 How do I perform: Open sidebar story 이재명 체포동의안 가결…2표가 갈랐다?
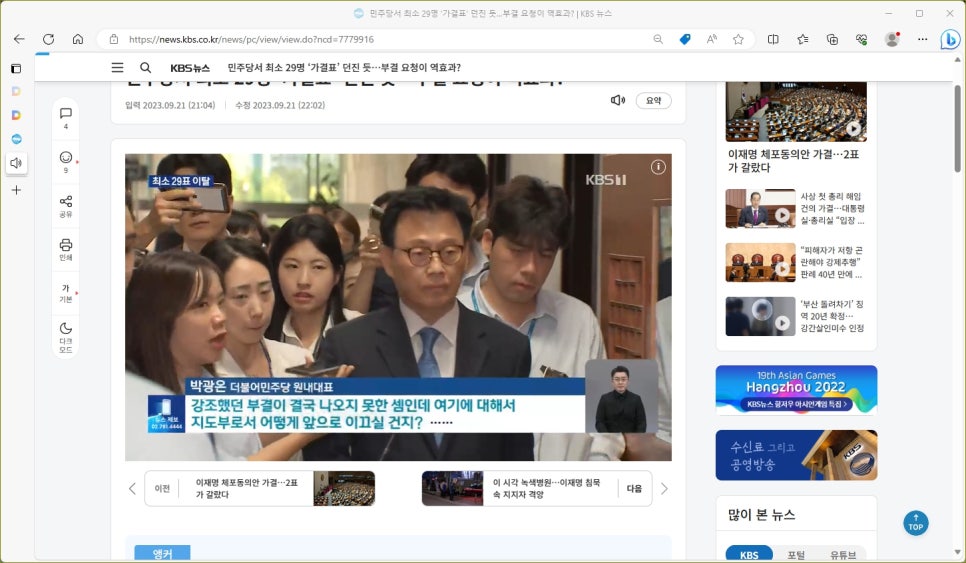[794, 161]
